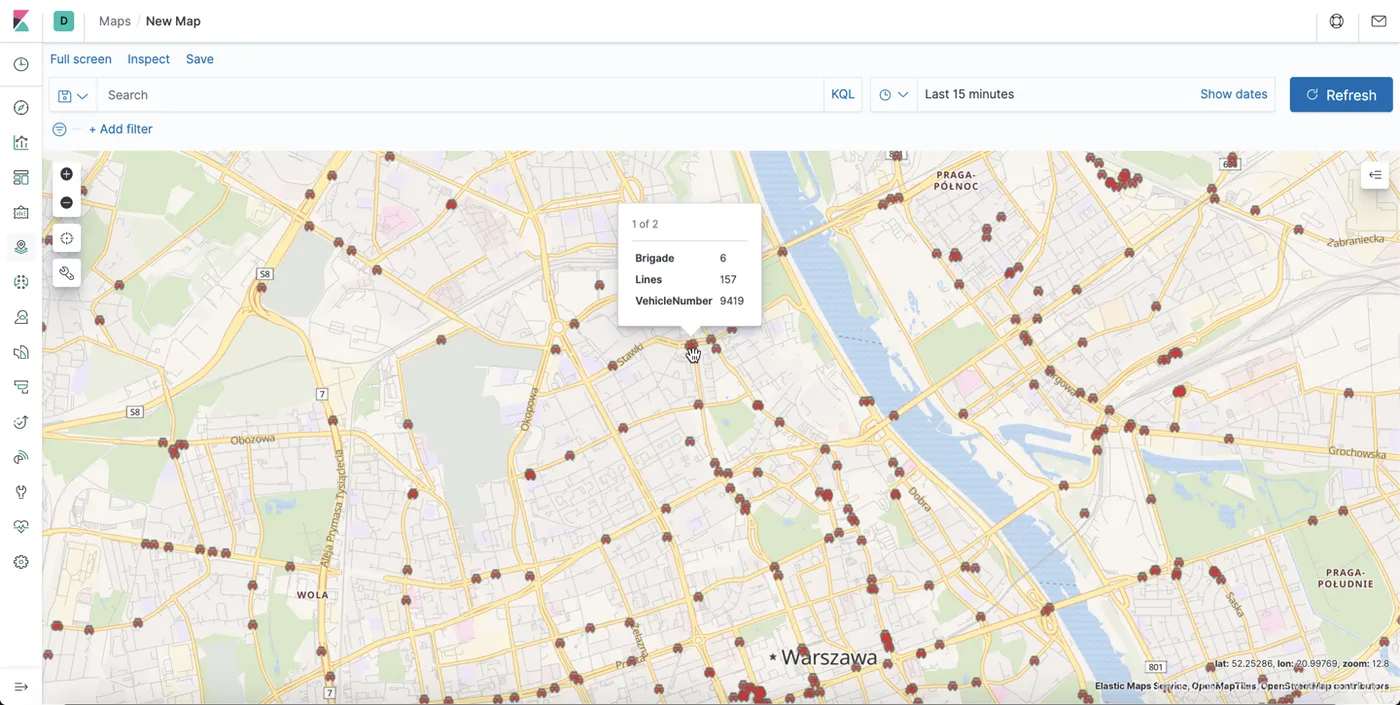Viewport: 1400px width, 705px height.
Task: Click Save in the top menu
Action: tap(200, 59)
